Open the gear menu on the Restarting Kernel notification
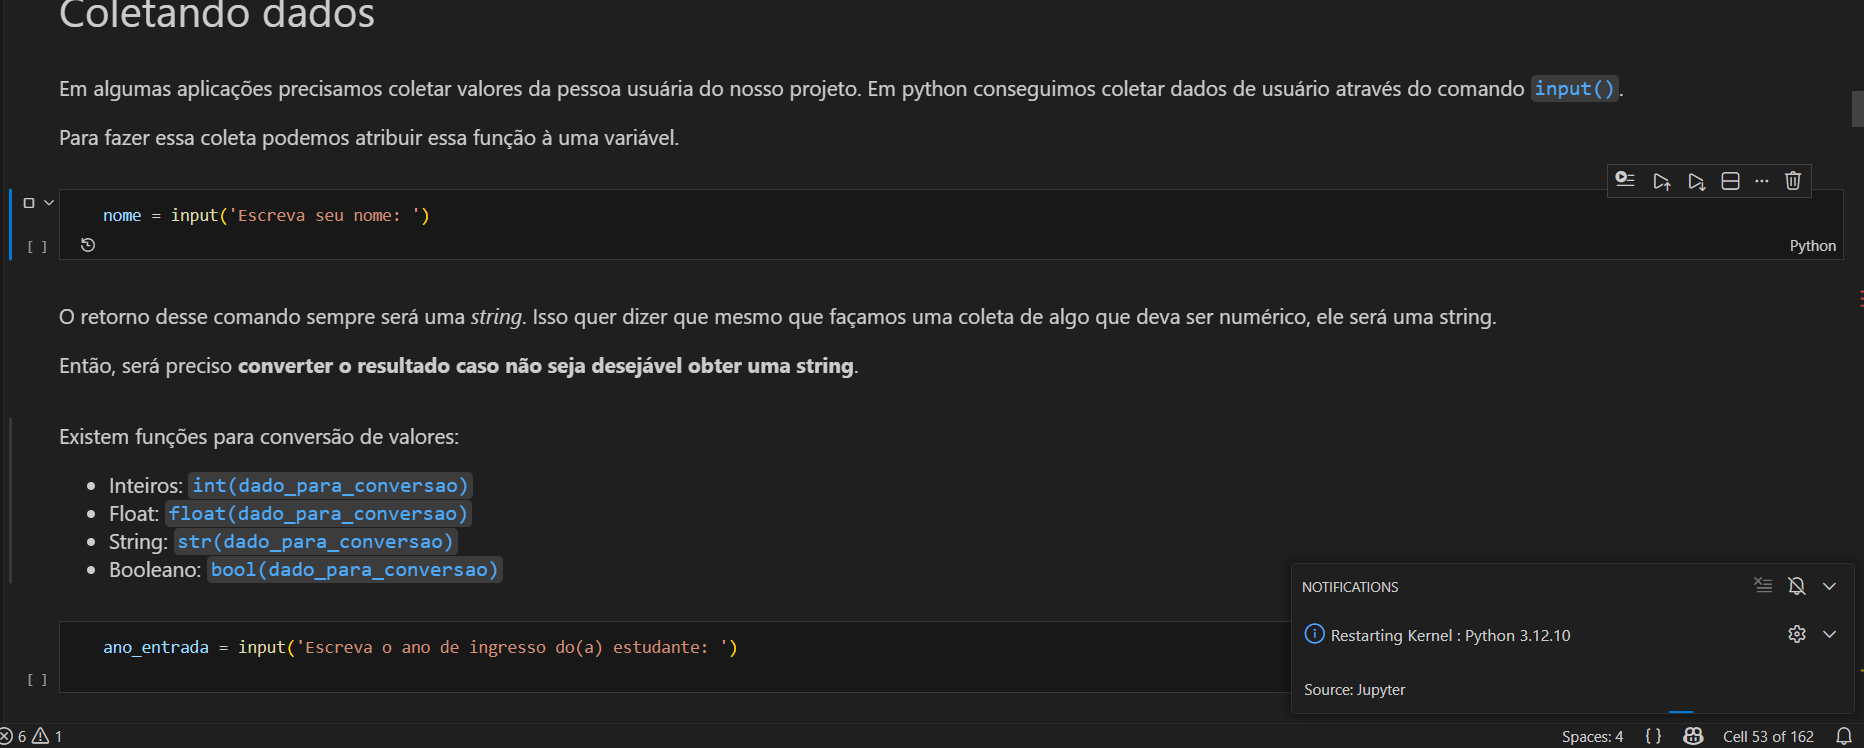The image size is (1864, 748). point(1797,634)
